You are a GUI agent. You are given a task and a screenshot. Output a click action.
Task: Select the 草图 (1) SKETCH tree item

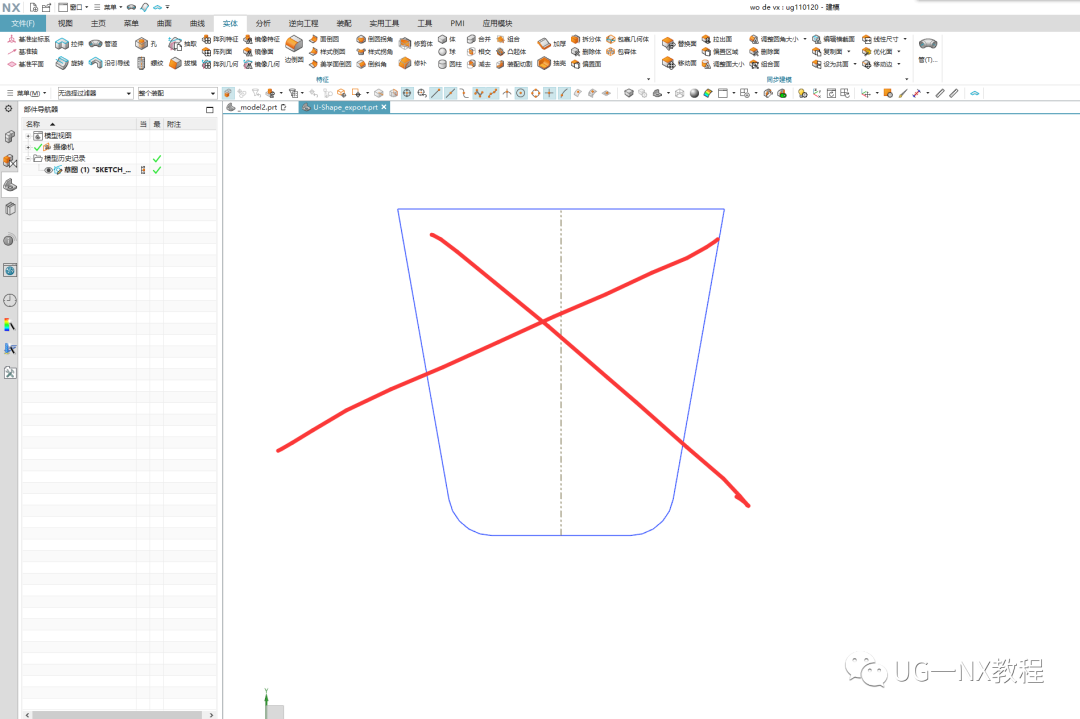click(97, 170)
